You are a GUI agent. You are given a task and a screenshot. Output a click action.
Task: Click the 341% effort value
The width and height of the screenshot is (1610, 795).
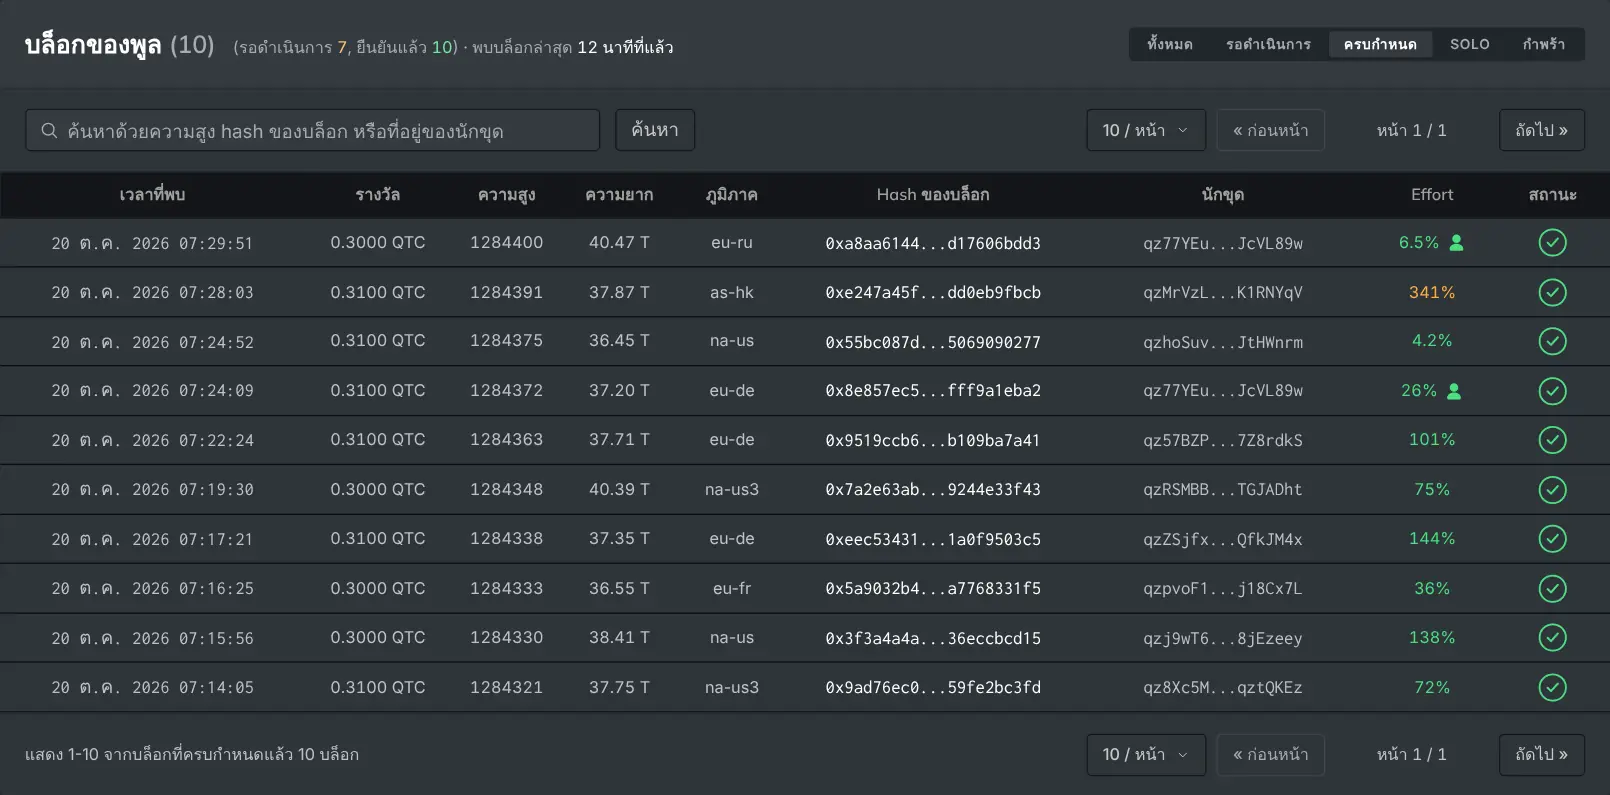(1432, 292)
